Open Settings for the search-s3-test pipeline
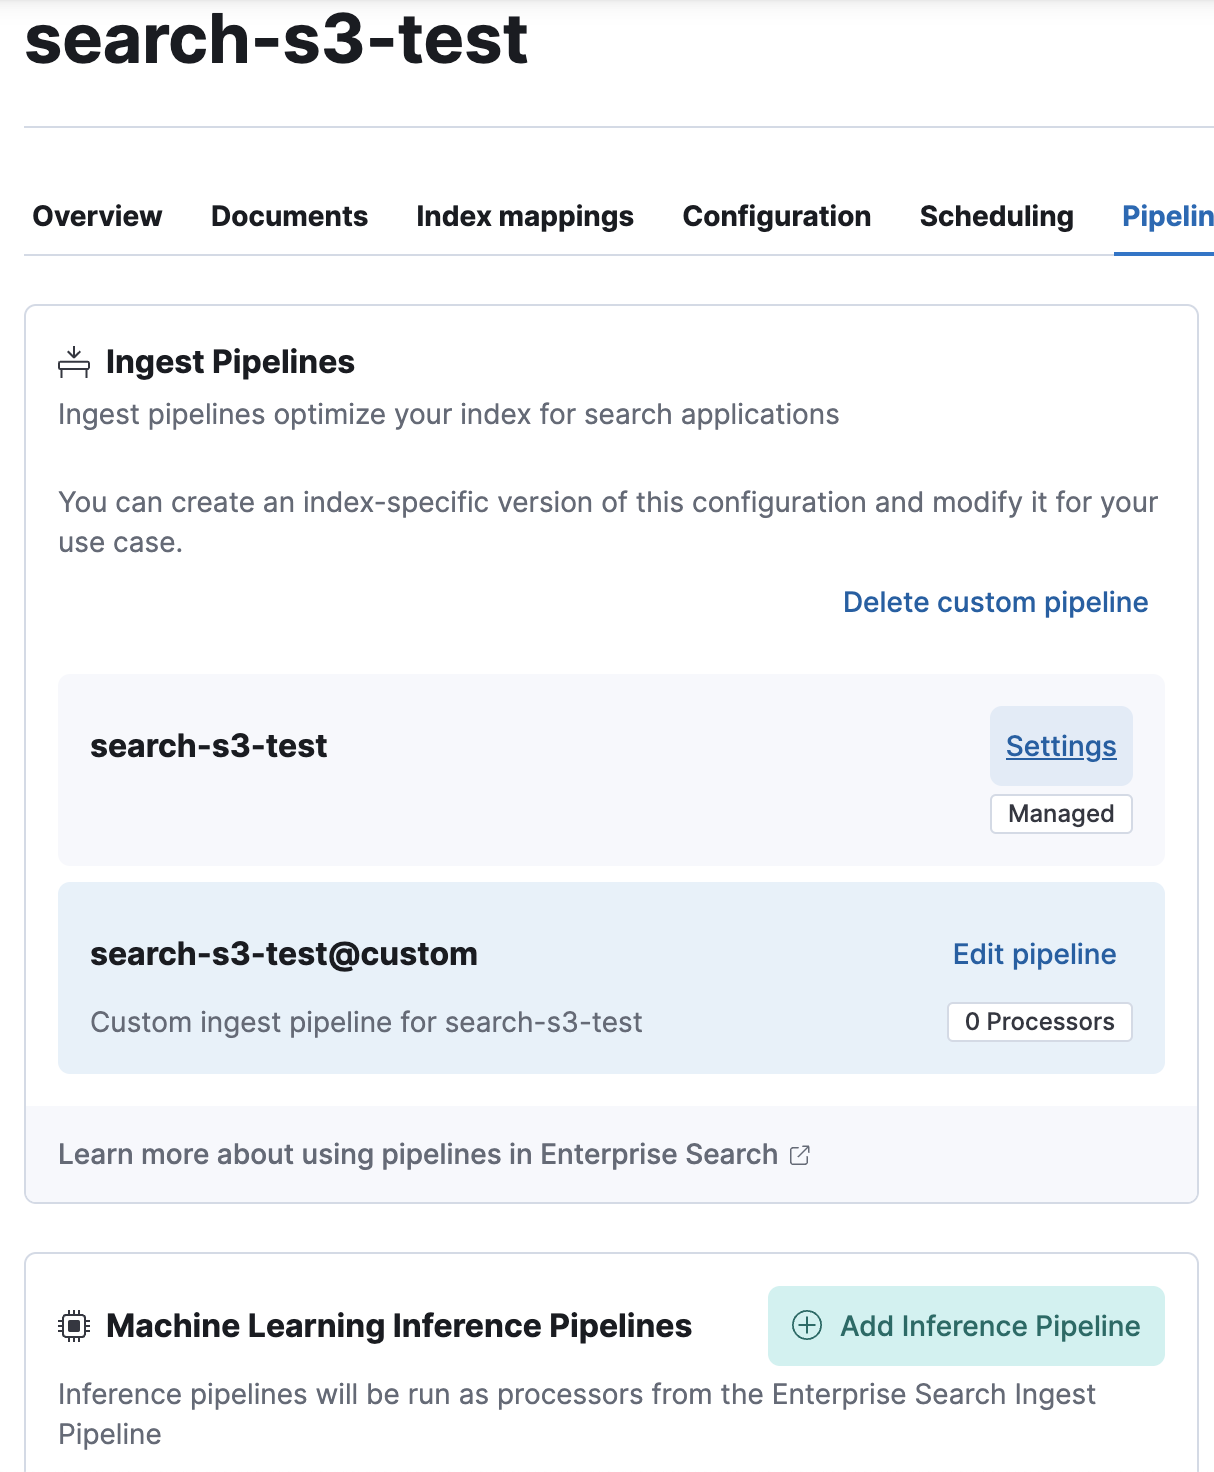The image size is (1214, 1472). point(1061,746)
